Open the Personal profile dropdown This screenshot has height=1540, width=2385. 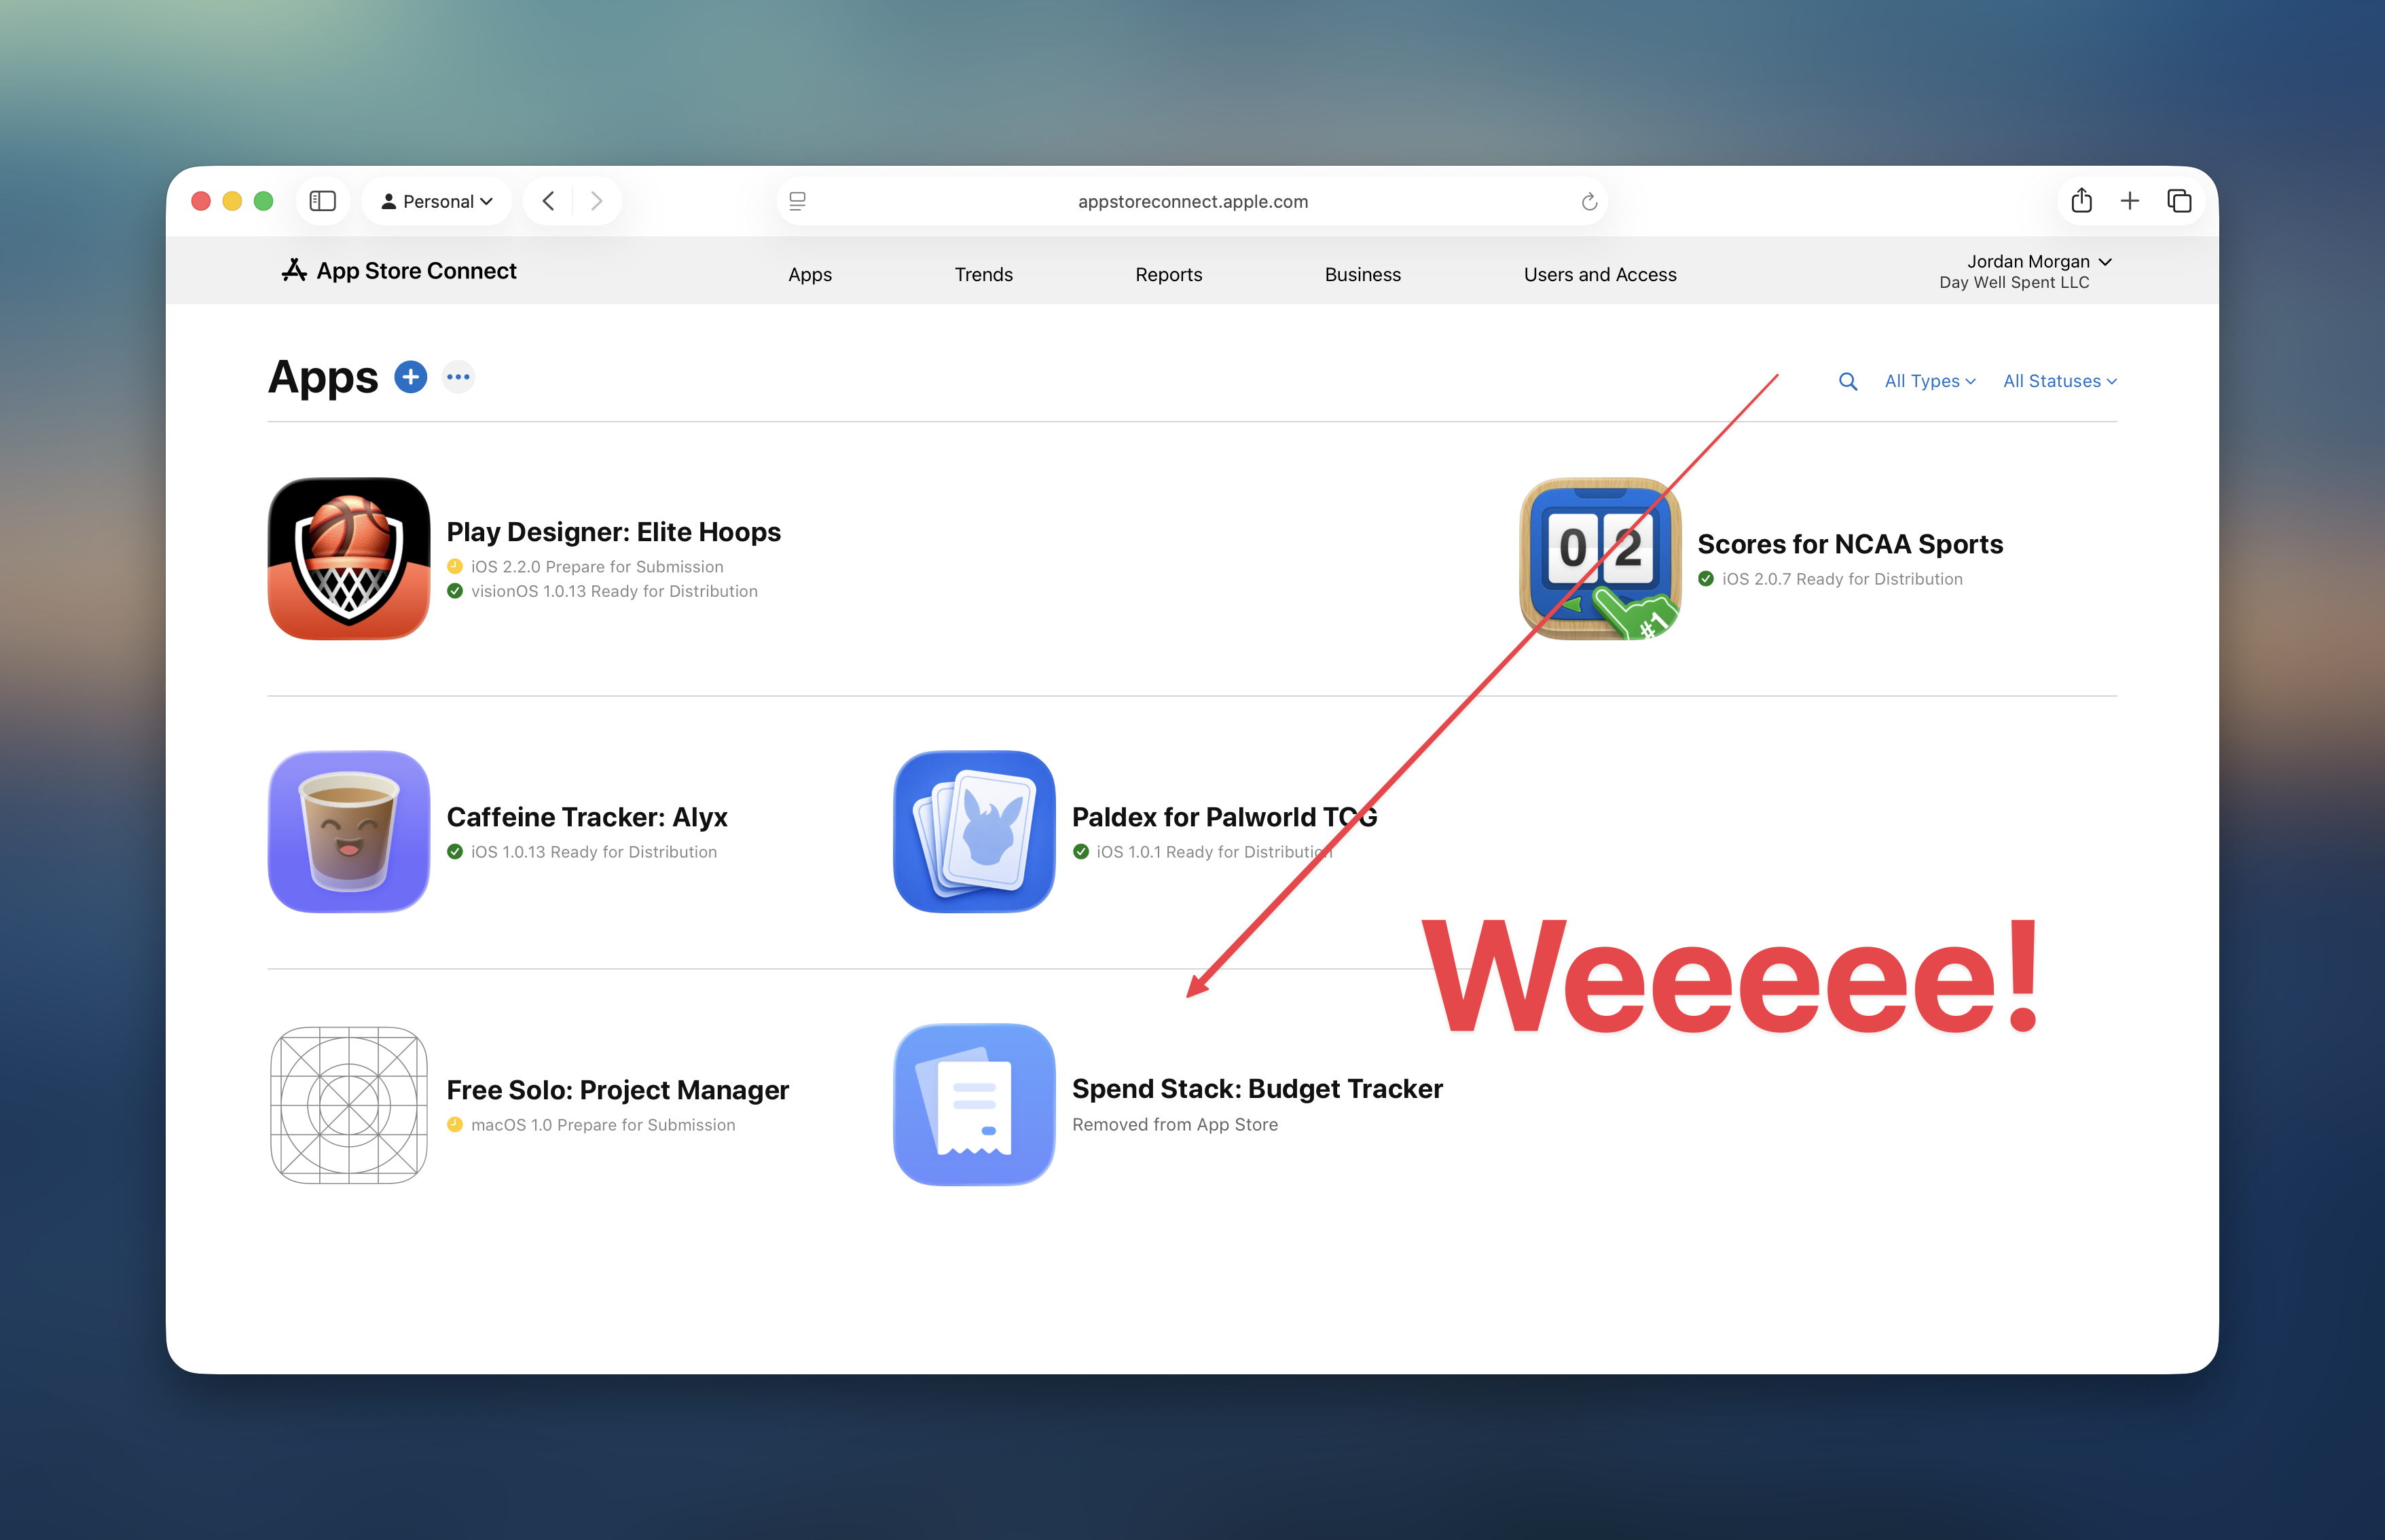(x=437, y=201)
